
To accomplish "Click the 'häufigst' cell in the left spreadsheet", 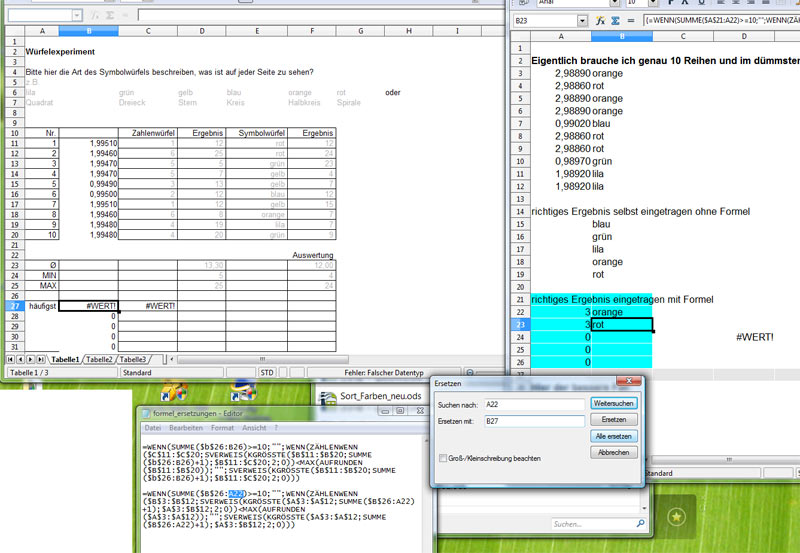I will click(x=42, y=306).
